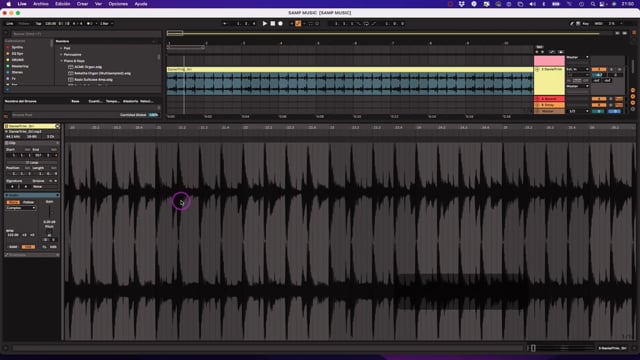
Task: Enable the Draw Mode pencil icon
Action: click(572, 24)
